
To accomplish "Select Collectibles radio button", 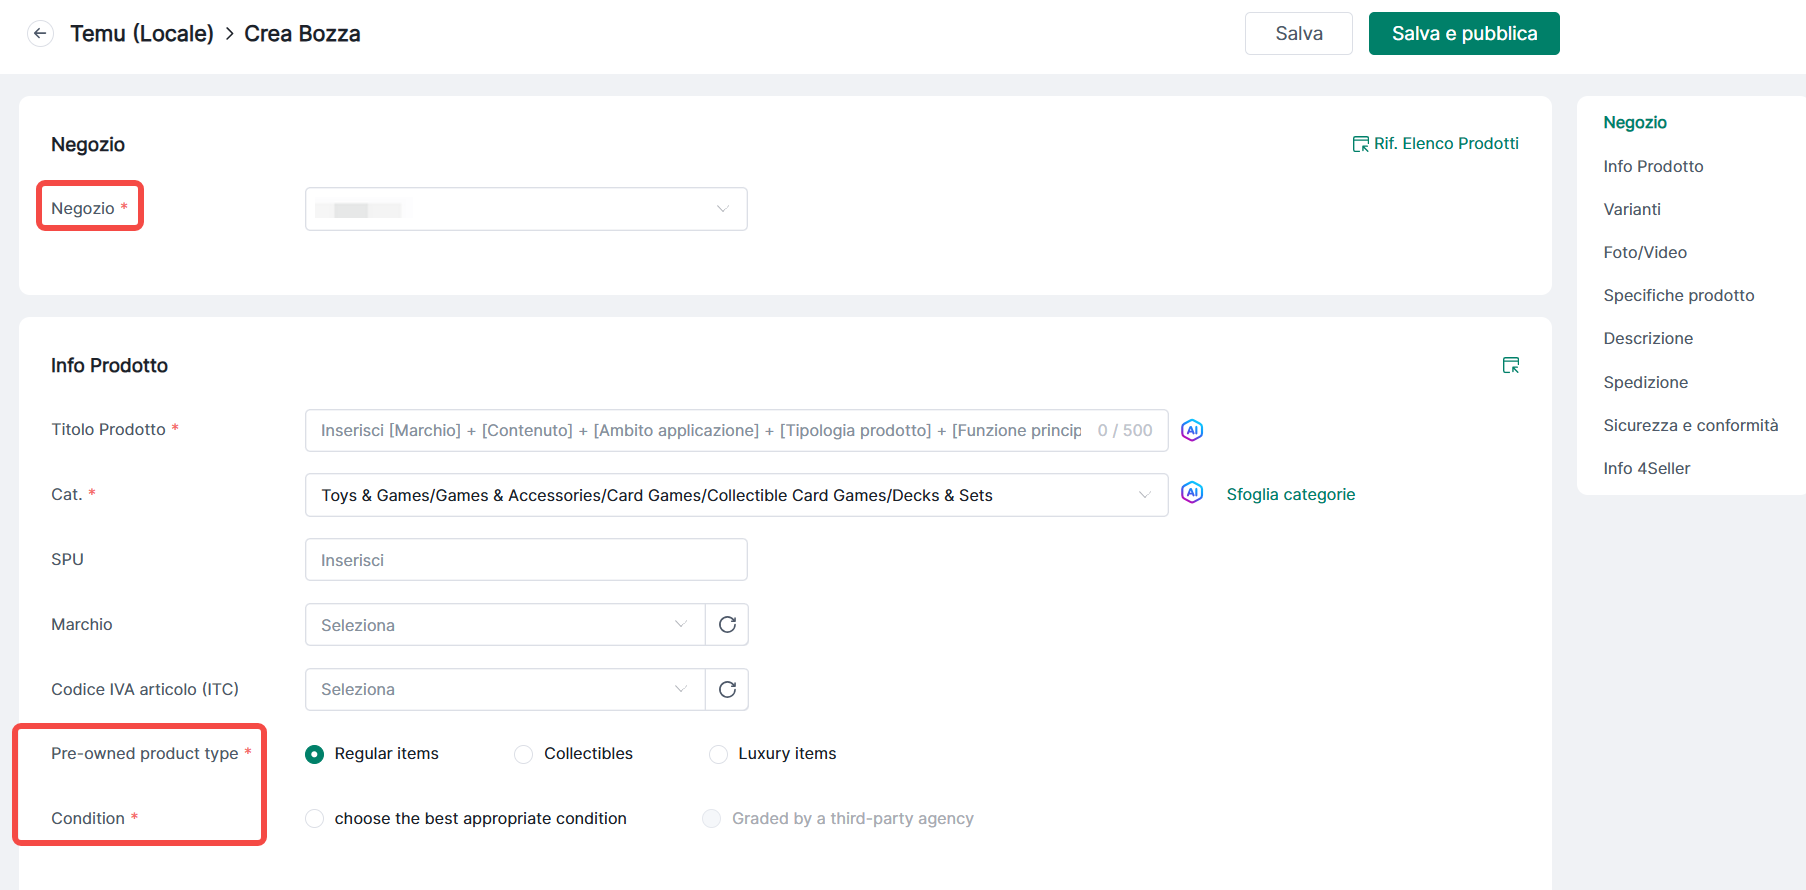I will tap(524, 754).
